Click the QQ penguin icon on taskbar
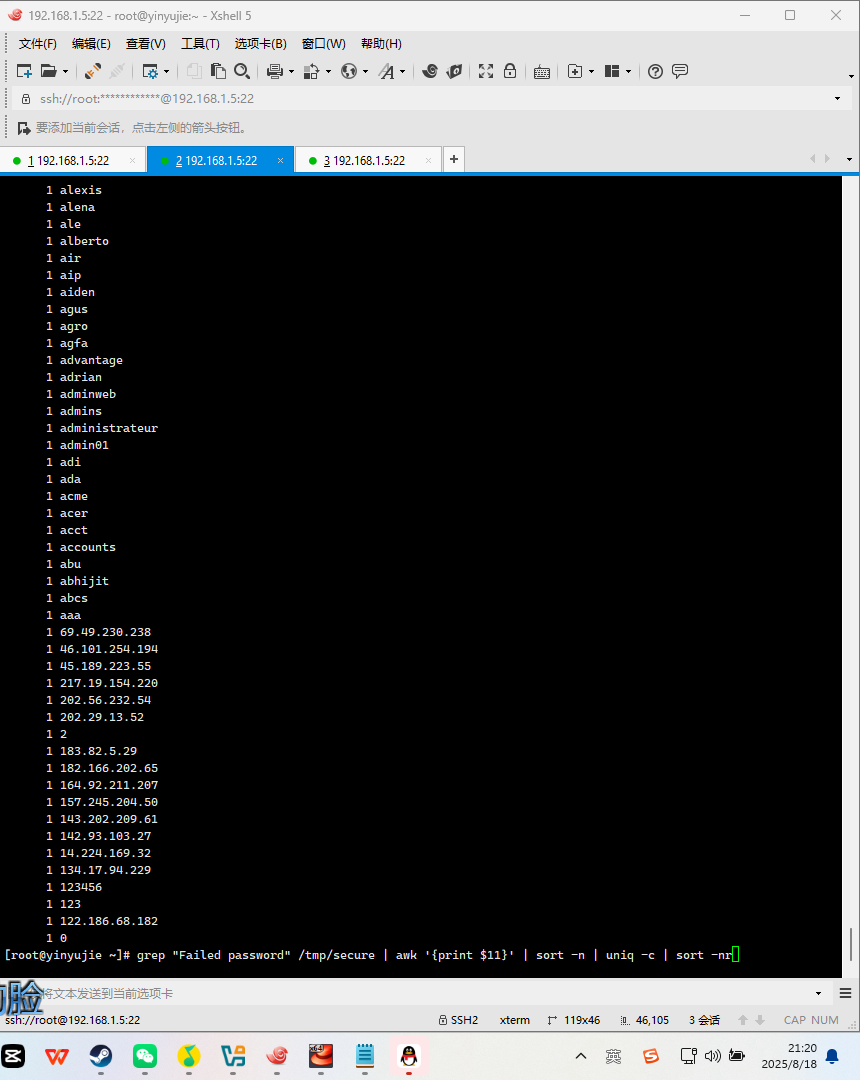 (409, 1055)
